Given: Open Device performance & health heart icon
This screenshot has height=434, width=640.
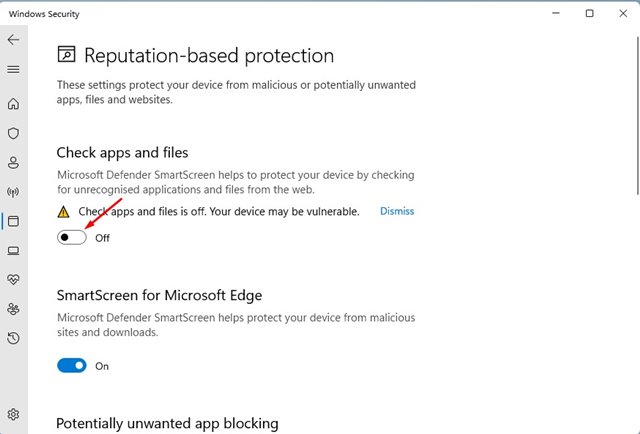Looking at the screenshot, I should pos(13,279).
